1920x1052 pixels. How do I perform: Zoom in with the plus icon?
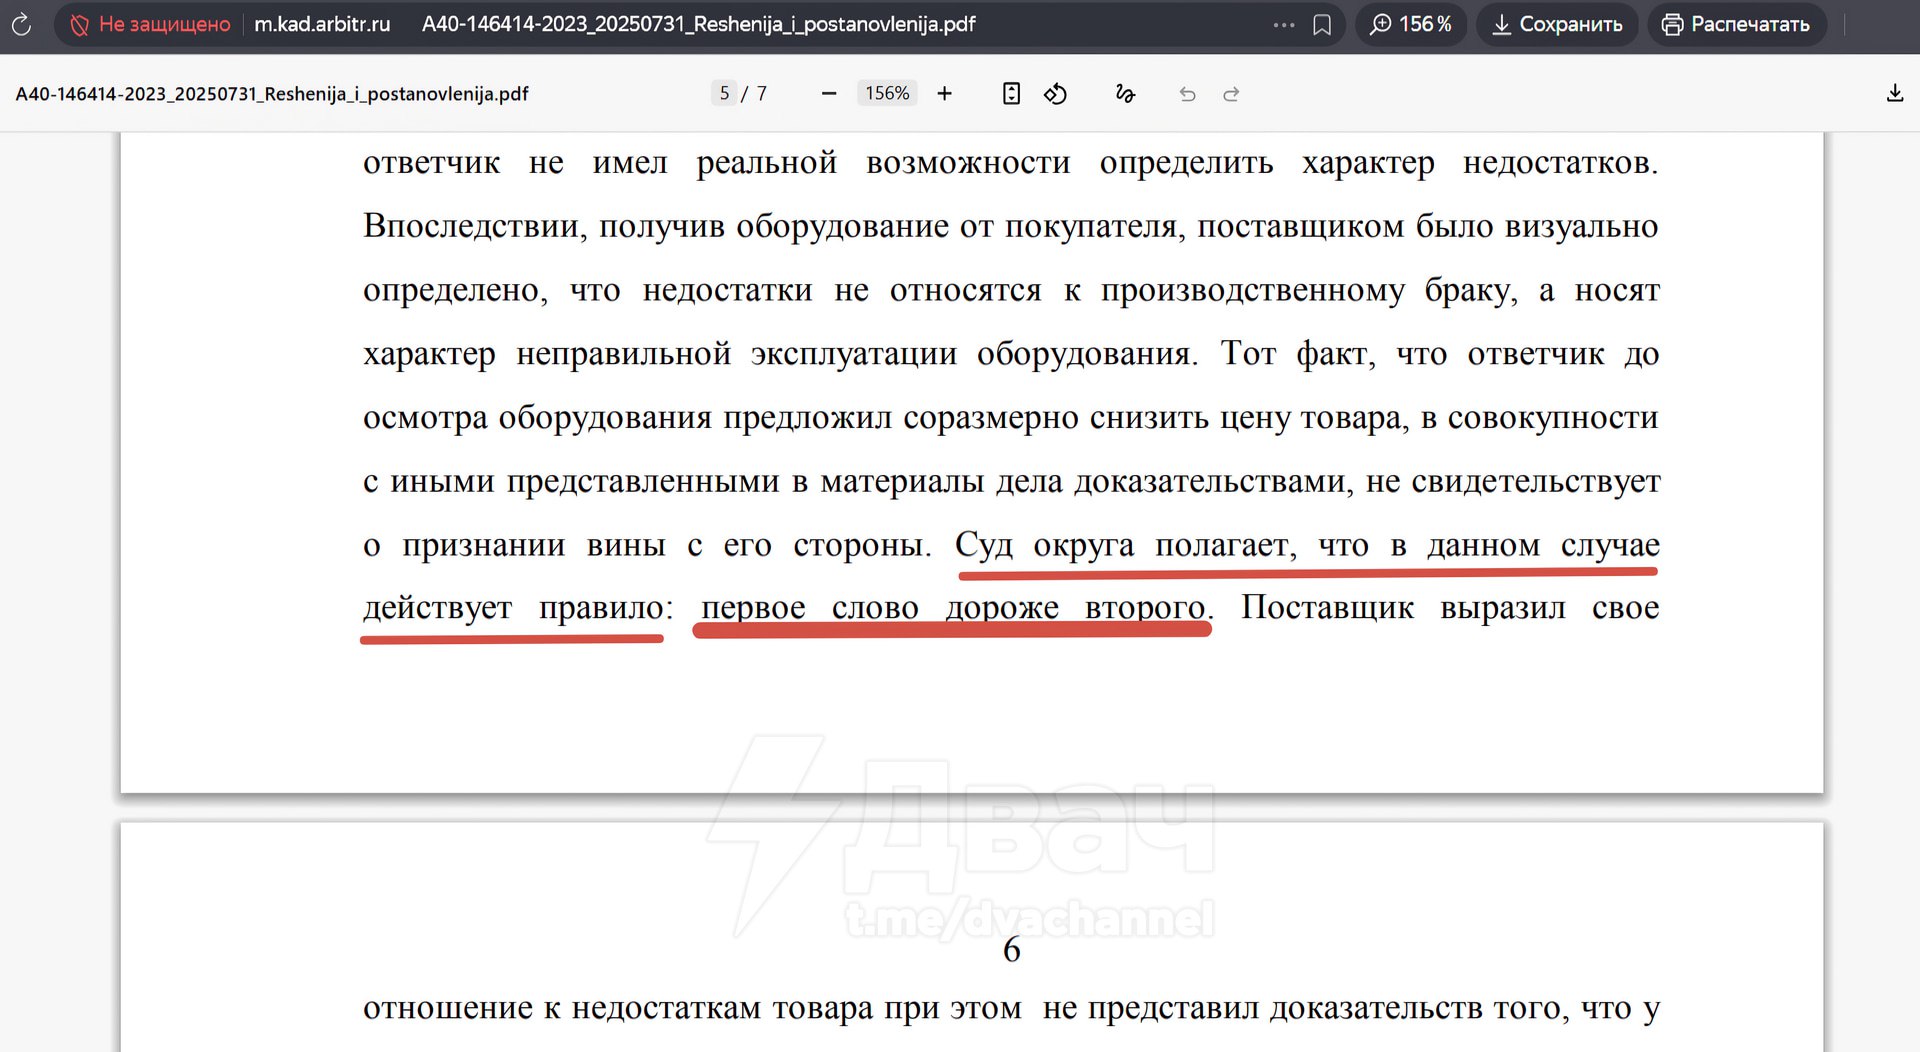[x=944, y=94]
